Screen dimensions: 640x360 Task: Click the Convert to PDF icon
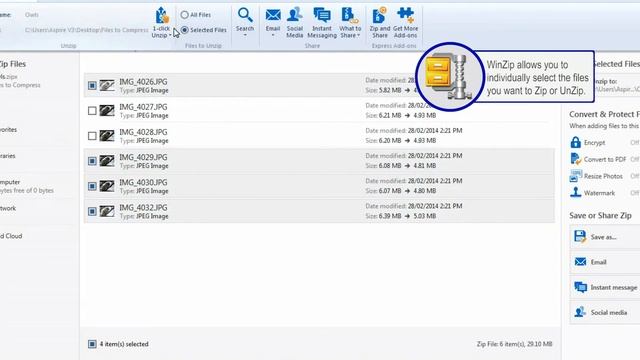coord(576,159)
